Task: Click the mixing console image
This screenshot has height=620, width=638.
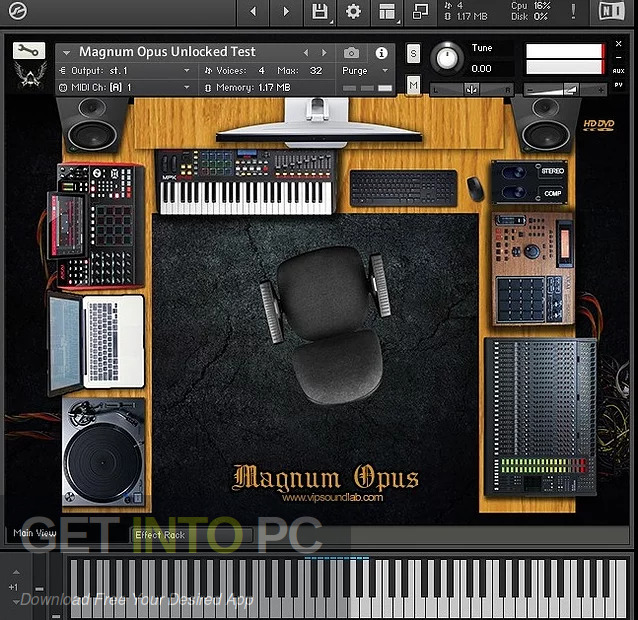Action: [x=541, y=417]
